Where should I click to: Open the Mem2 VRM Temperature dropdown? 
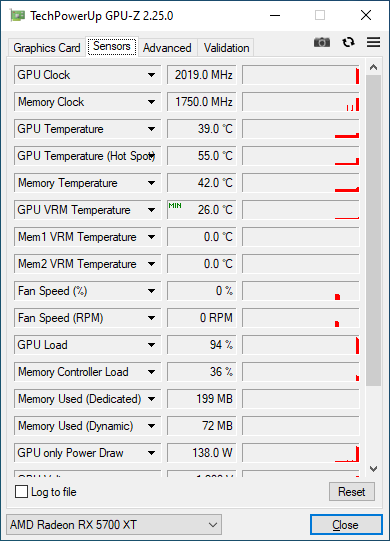pyautogui.click(x=151, y=264)
